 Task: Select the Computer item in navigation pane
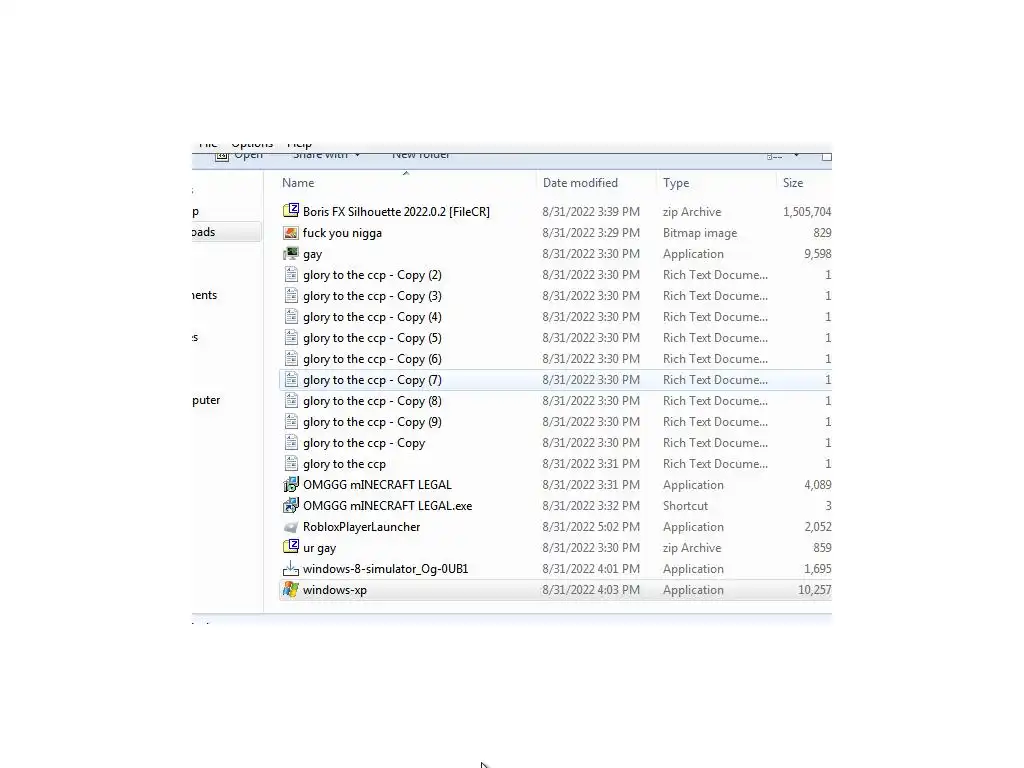[x=206, y=400]
